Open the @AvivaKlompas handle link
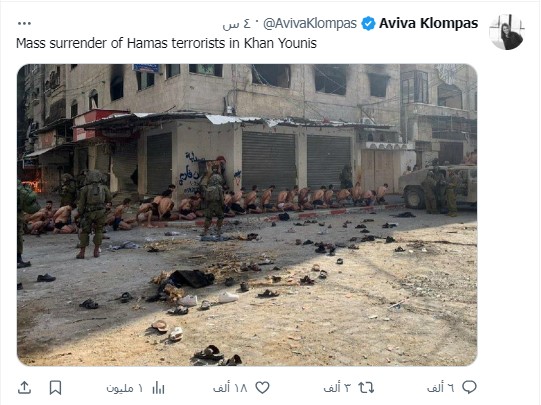Viewport: 541px width, 405px height. tap(310, 24)
